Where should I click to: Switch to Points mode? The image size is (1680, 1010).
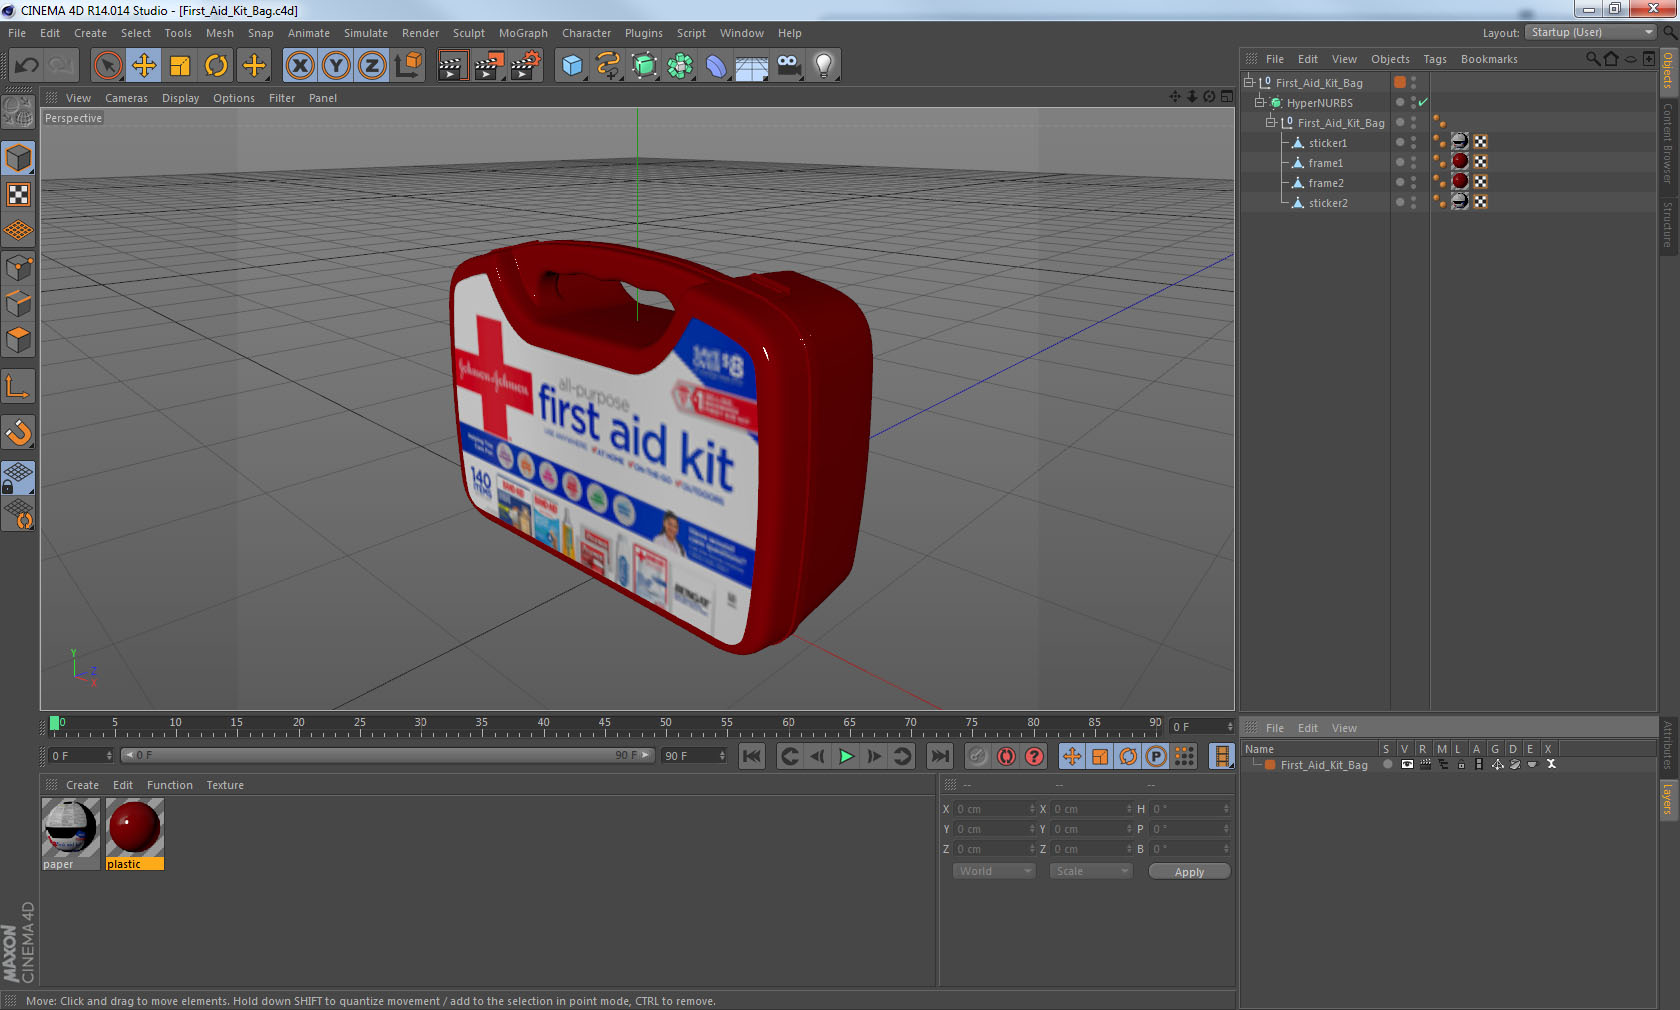click(18, 267)
